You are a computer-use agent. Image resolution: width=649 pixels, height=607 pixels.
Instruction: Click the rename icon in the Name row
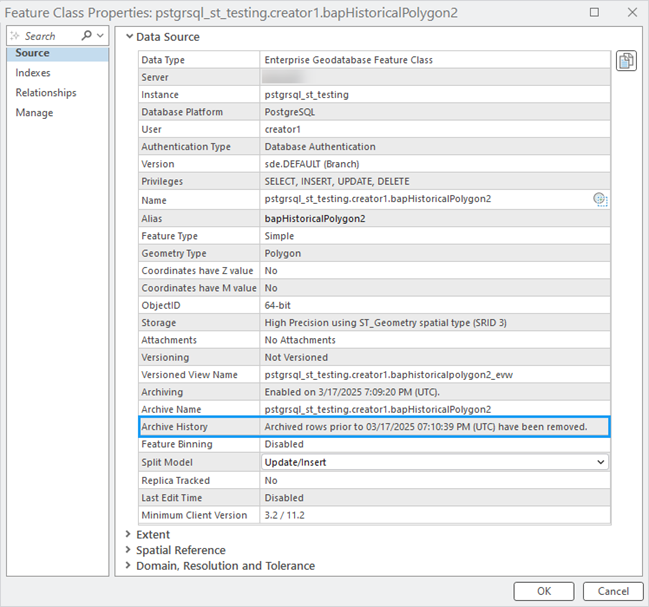[600, 199]
